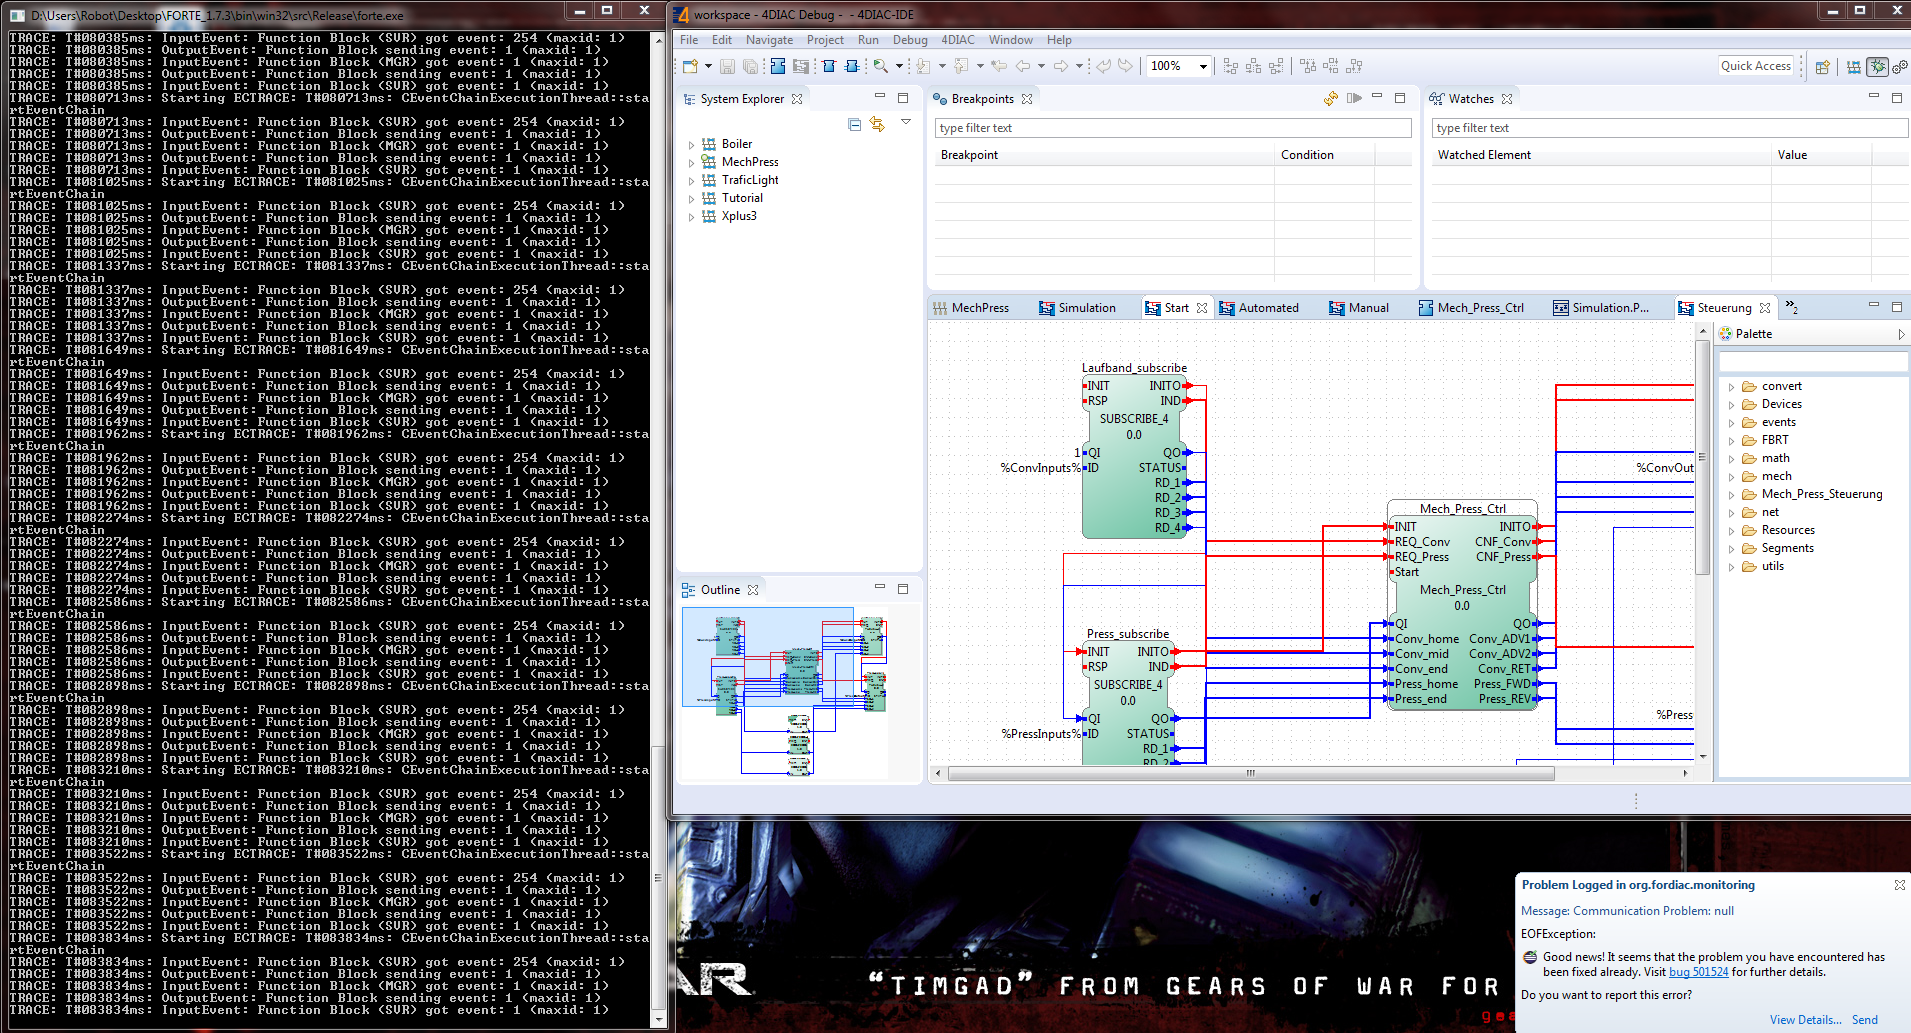Screen dimensions: 1911x1033
Task: Click the yellow refresh icon in Breakpoints panel
Action: point(1331,98)
